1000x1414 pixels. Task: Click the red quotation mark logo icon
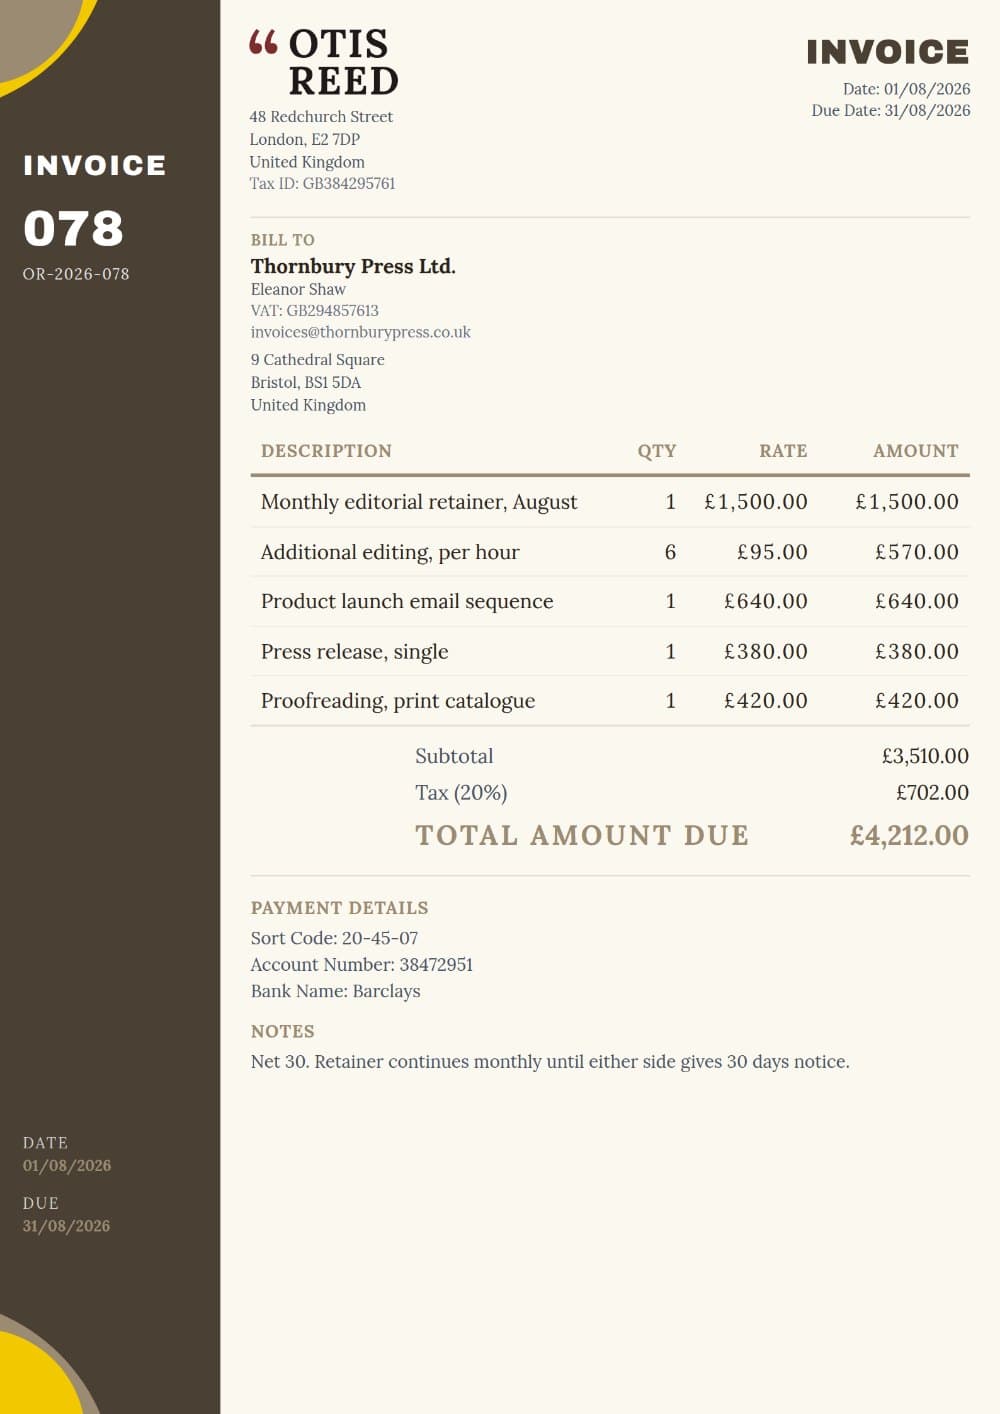click(263, 42)
